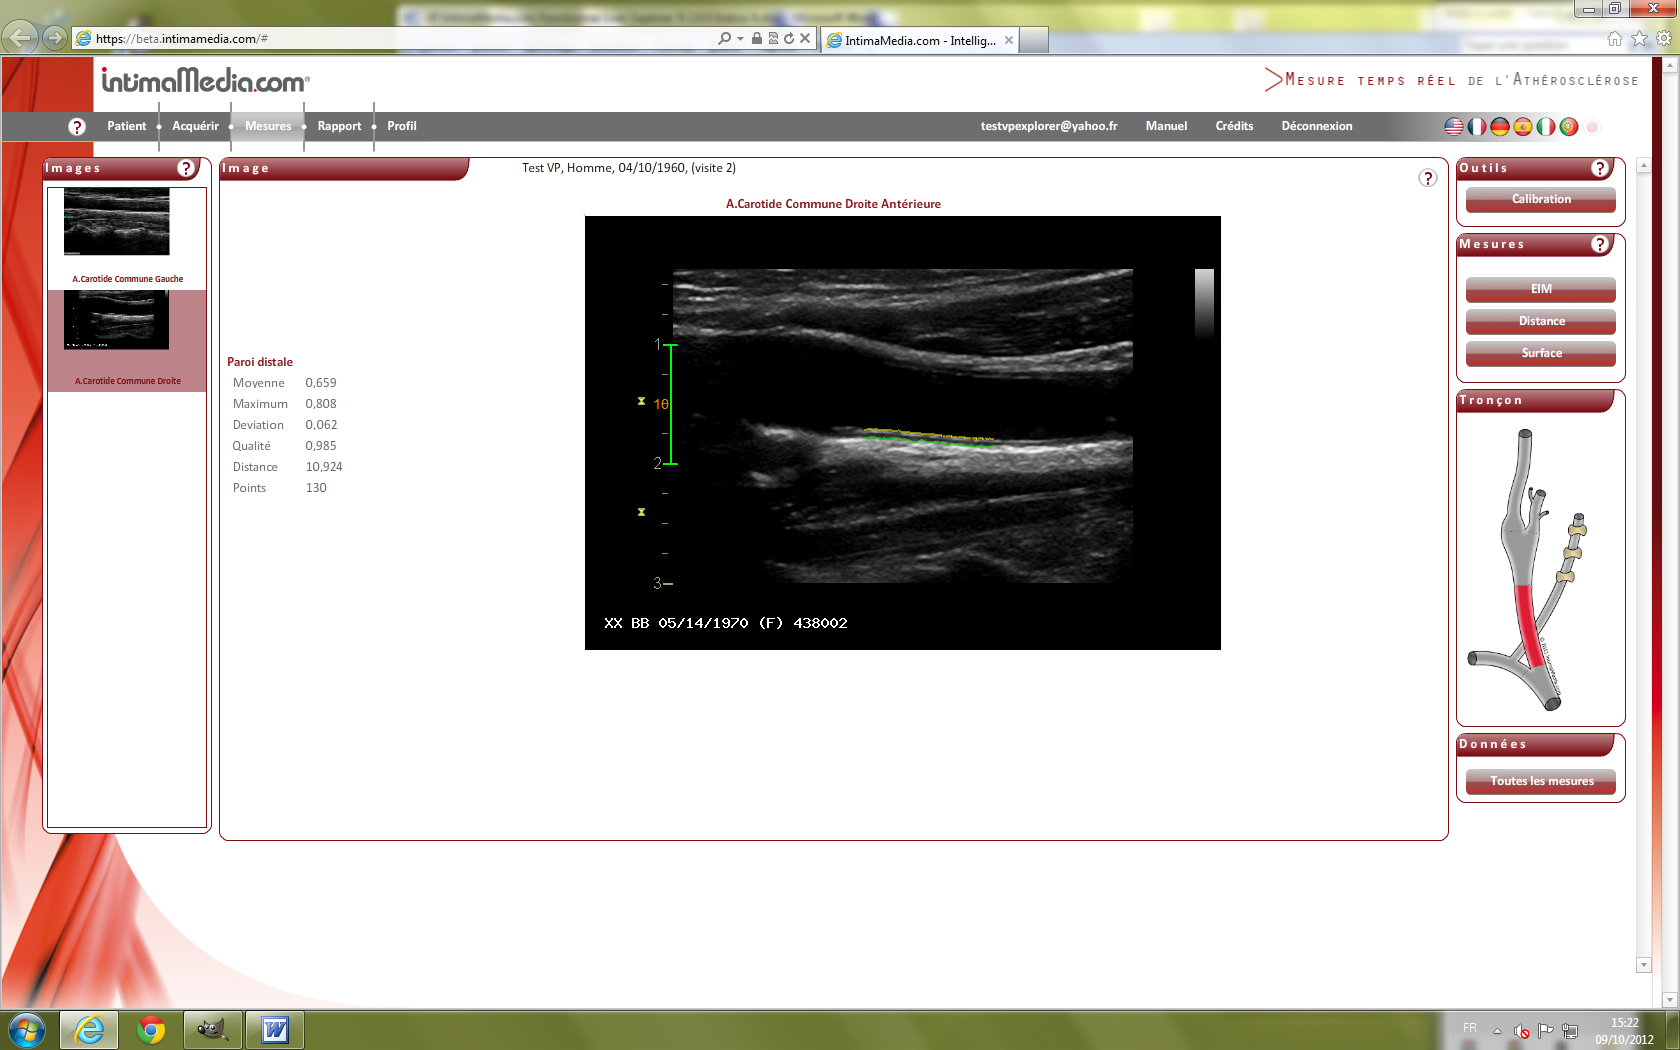Select the Spanish flag language icon
1680x1050 pixels.
[1522, 127]
